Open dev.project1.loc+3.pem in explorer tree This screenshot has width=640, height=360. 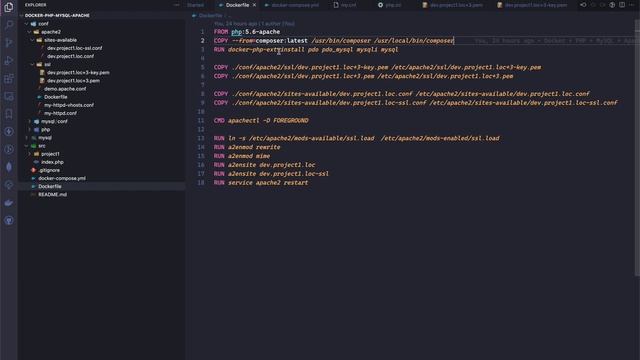click(73, 81)
